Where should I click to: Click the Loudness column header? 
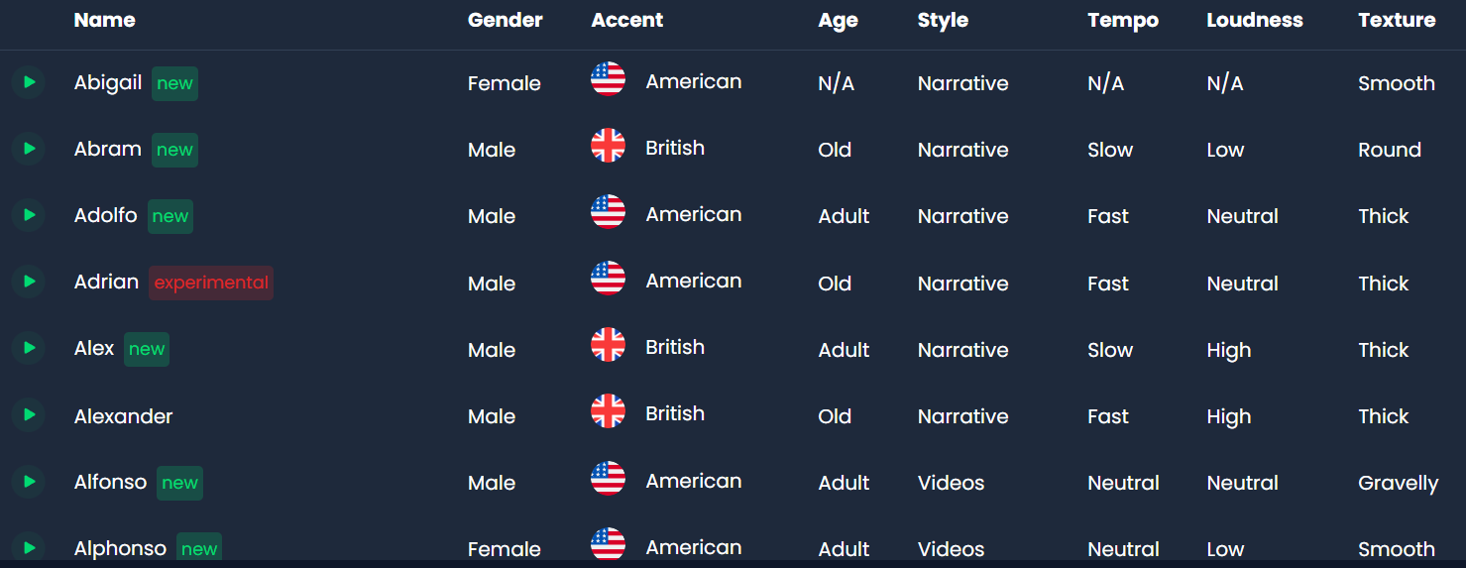point(1255,20)
